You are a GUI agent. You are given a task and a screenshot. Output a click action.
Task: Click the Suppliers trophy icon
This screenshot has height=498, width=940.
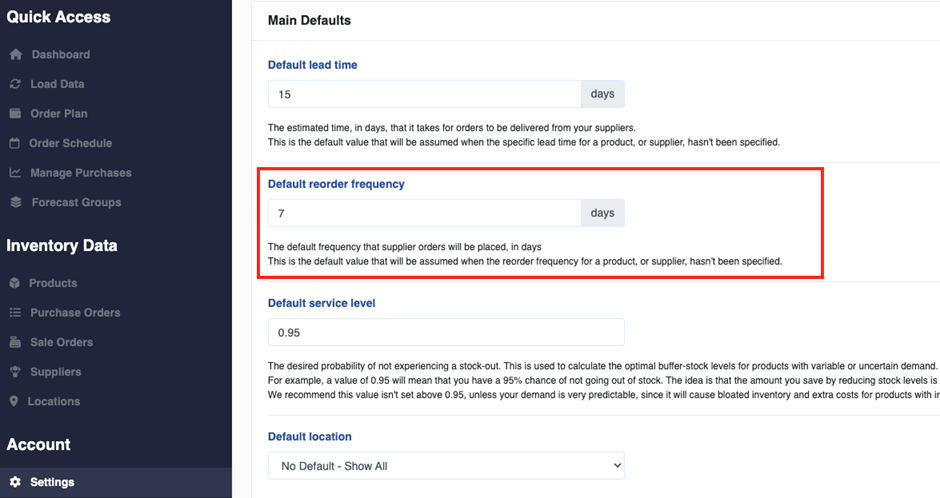pyautogui.click(x=15, y=372)
